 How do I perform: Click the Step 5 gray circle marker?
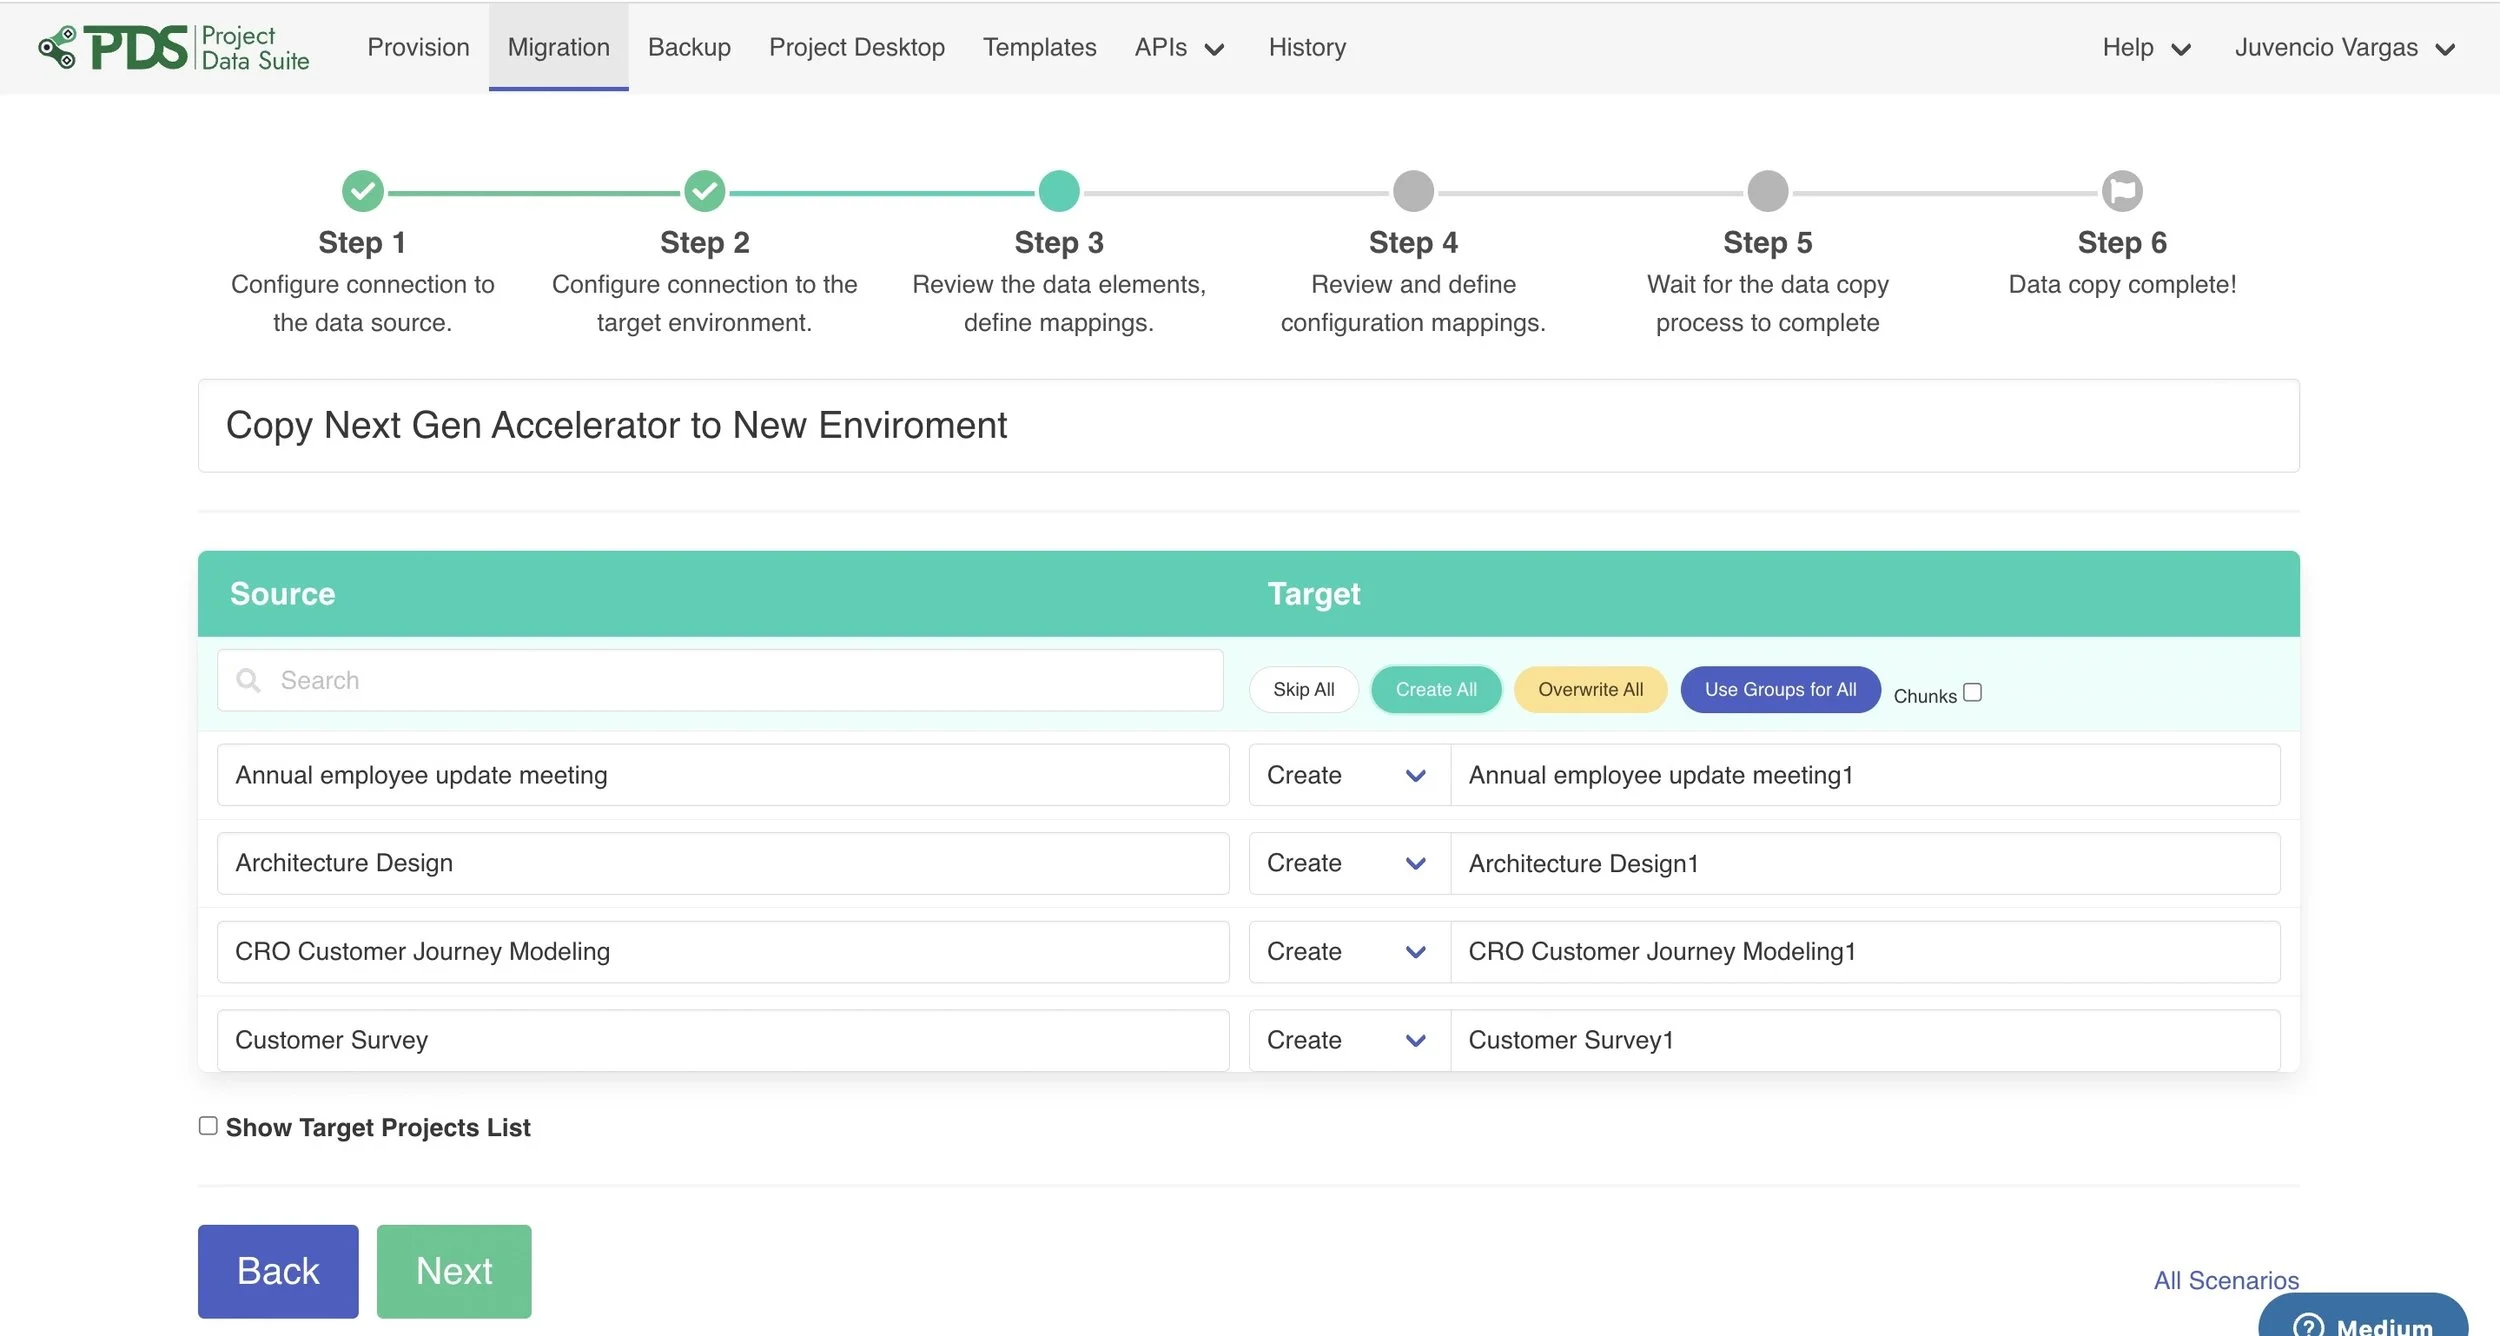1767,190
